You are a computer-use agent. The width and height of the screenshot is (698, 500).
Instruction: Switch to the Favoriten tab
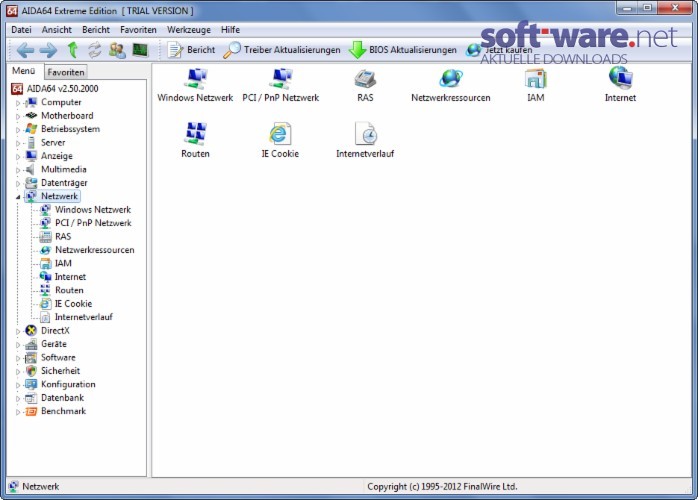(66, 72)
